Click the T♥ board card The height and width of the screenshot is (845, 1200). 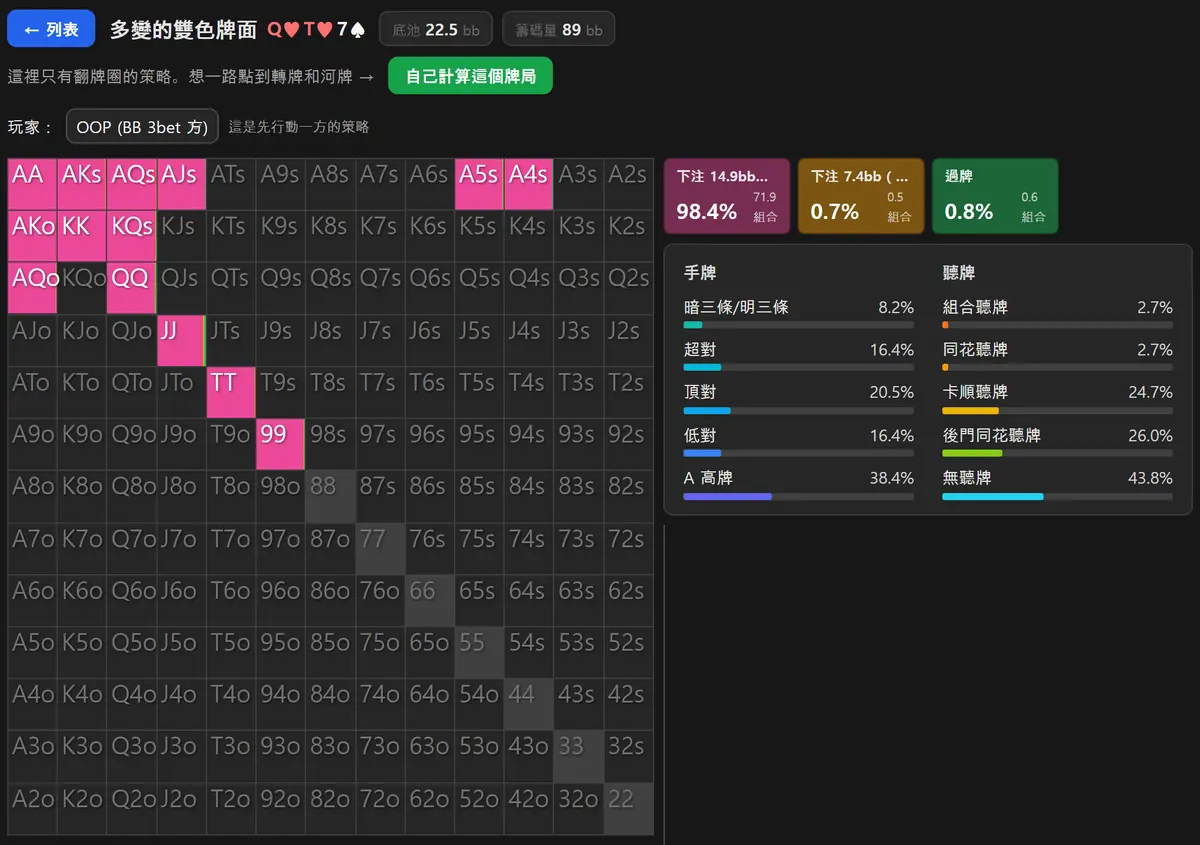[x=318, y=30]
